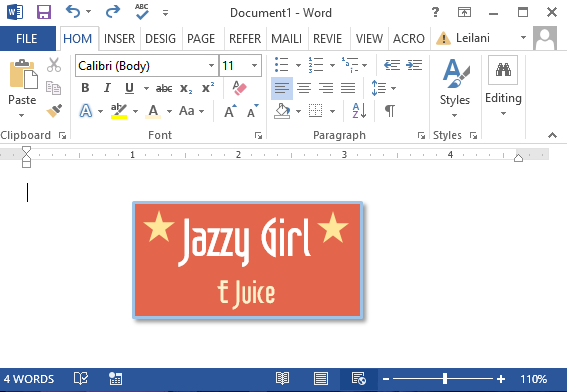The width and height of the screenshot is (567, 392).
Task: Redo the last action
Action: point(112,12)
